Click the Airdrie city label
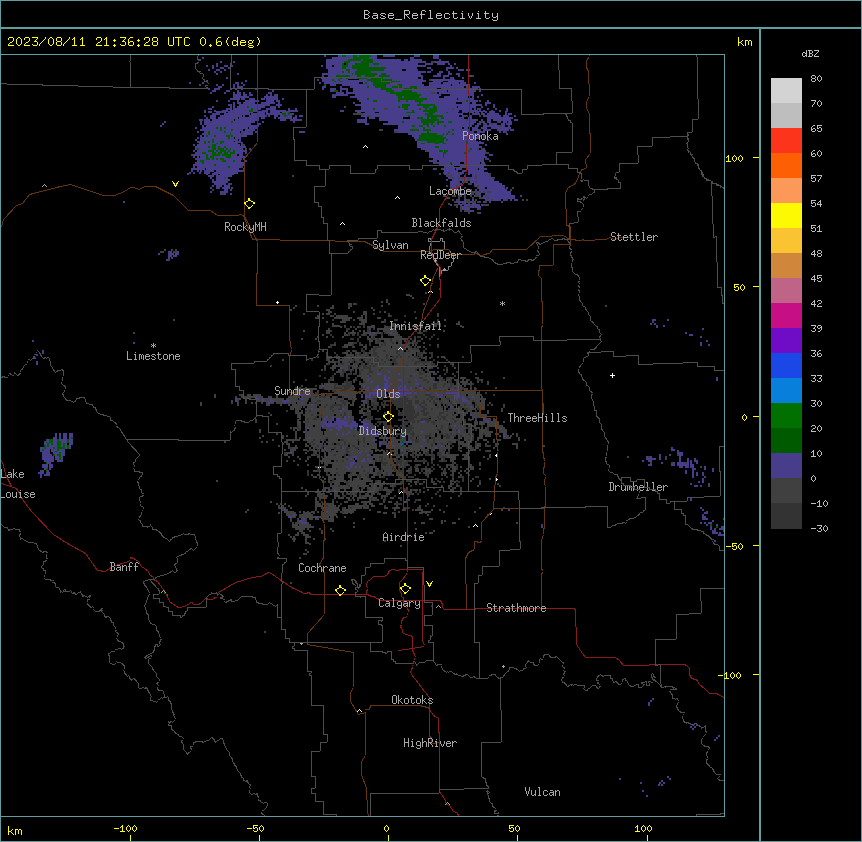The image size is (862, 842). click(x=403, y=537)
